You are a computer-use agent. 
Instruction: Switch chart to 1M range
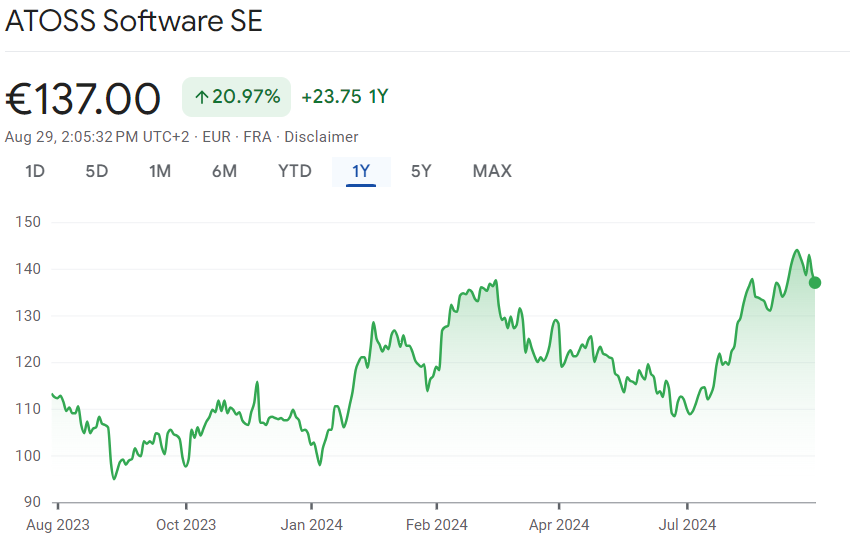pos(160,171)
